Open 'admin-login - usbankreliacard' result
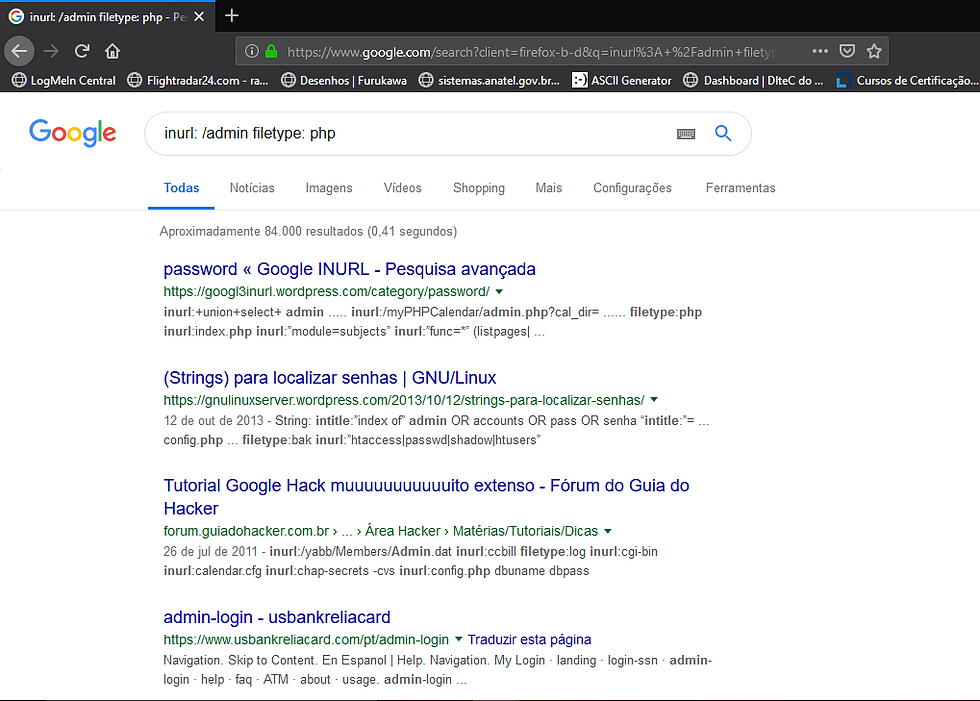Viewport: 980px width, 701px height. coord(277,617)
